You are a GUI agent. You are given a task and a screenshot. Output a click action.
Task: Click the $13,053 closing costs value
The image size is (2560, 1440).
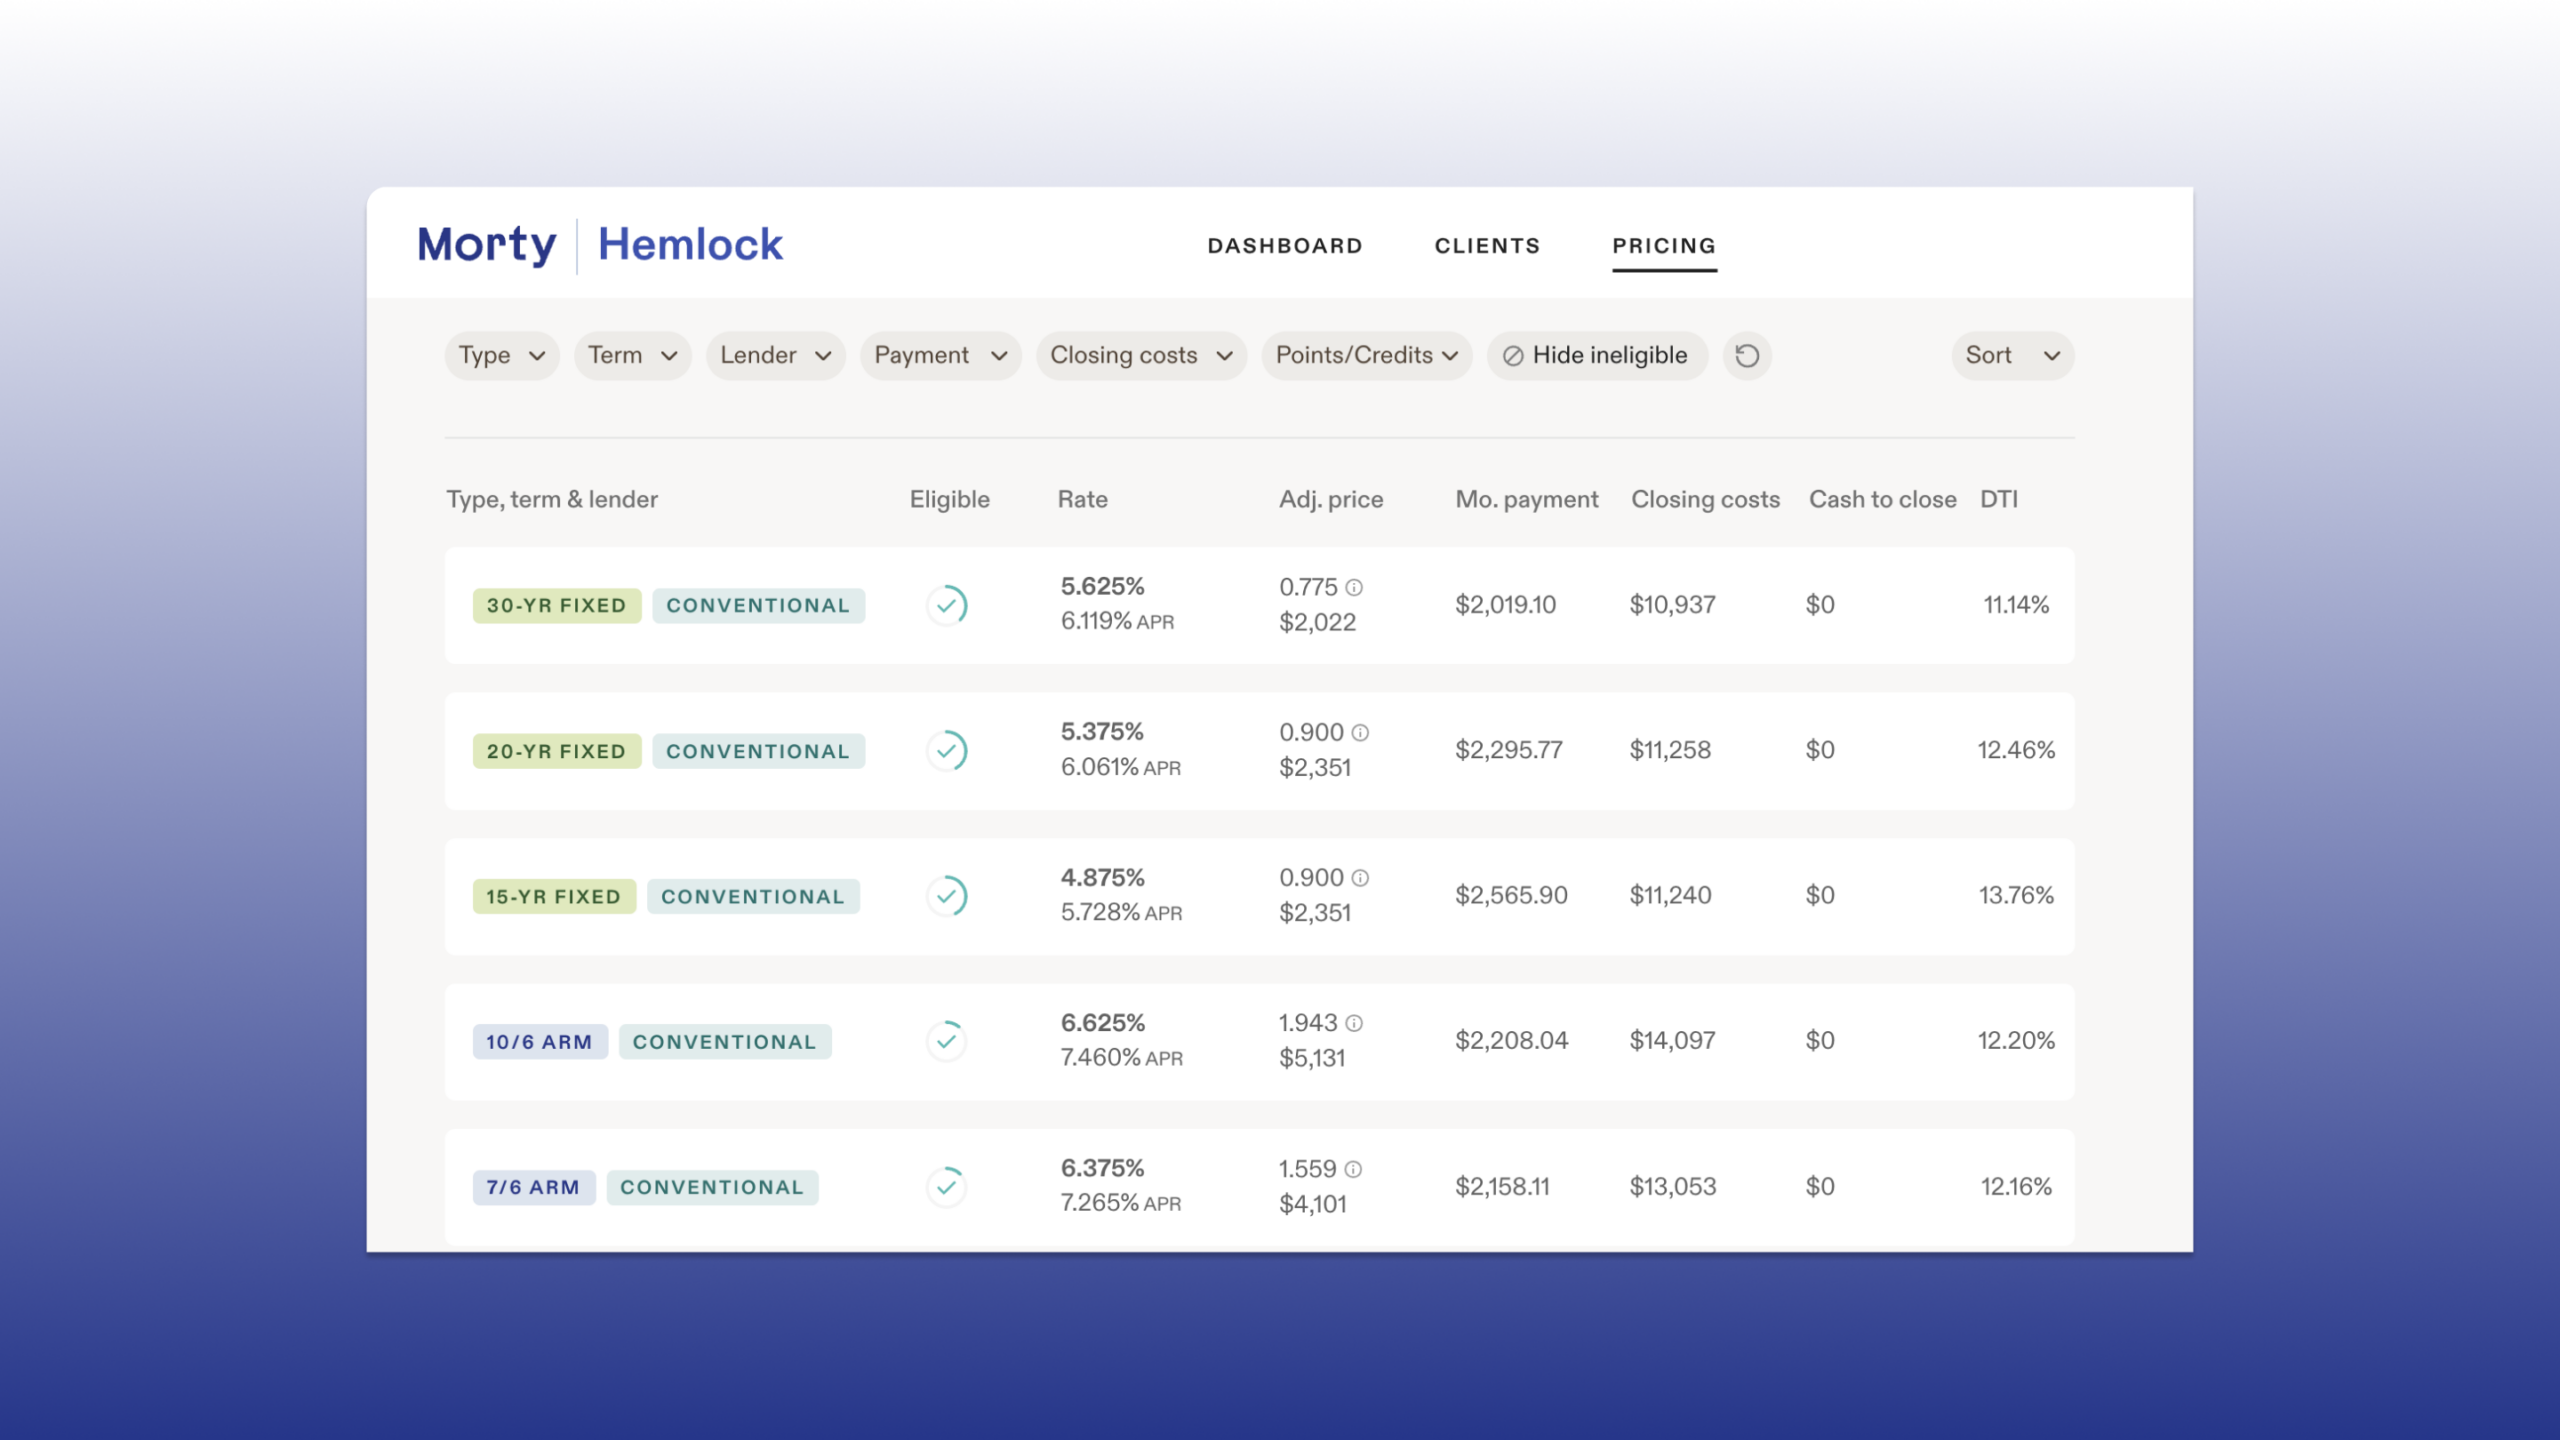1673,1186
